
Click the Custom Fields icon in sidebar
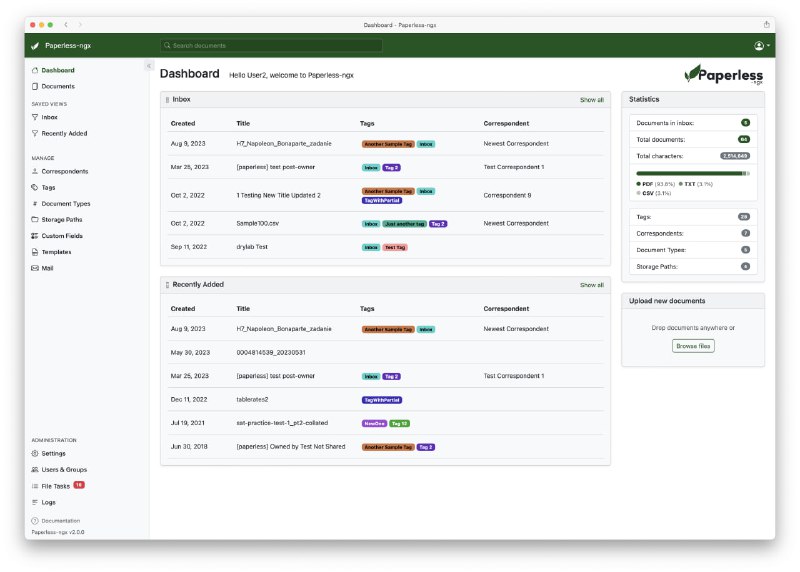pos(36,236)
